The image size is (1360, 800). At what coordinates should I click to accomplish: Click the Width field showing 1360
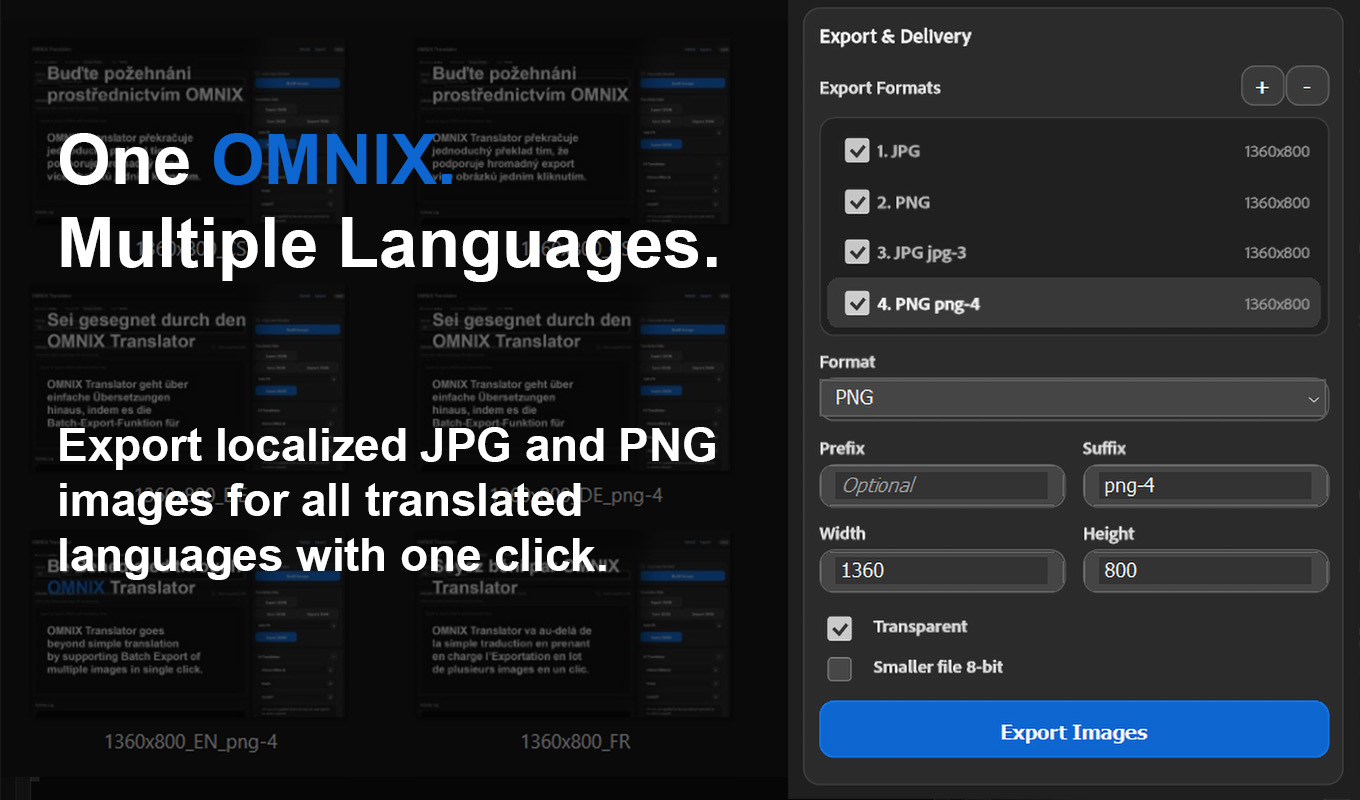point(942,571)
